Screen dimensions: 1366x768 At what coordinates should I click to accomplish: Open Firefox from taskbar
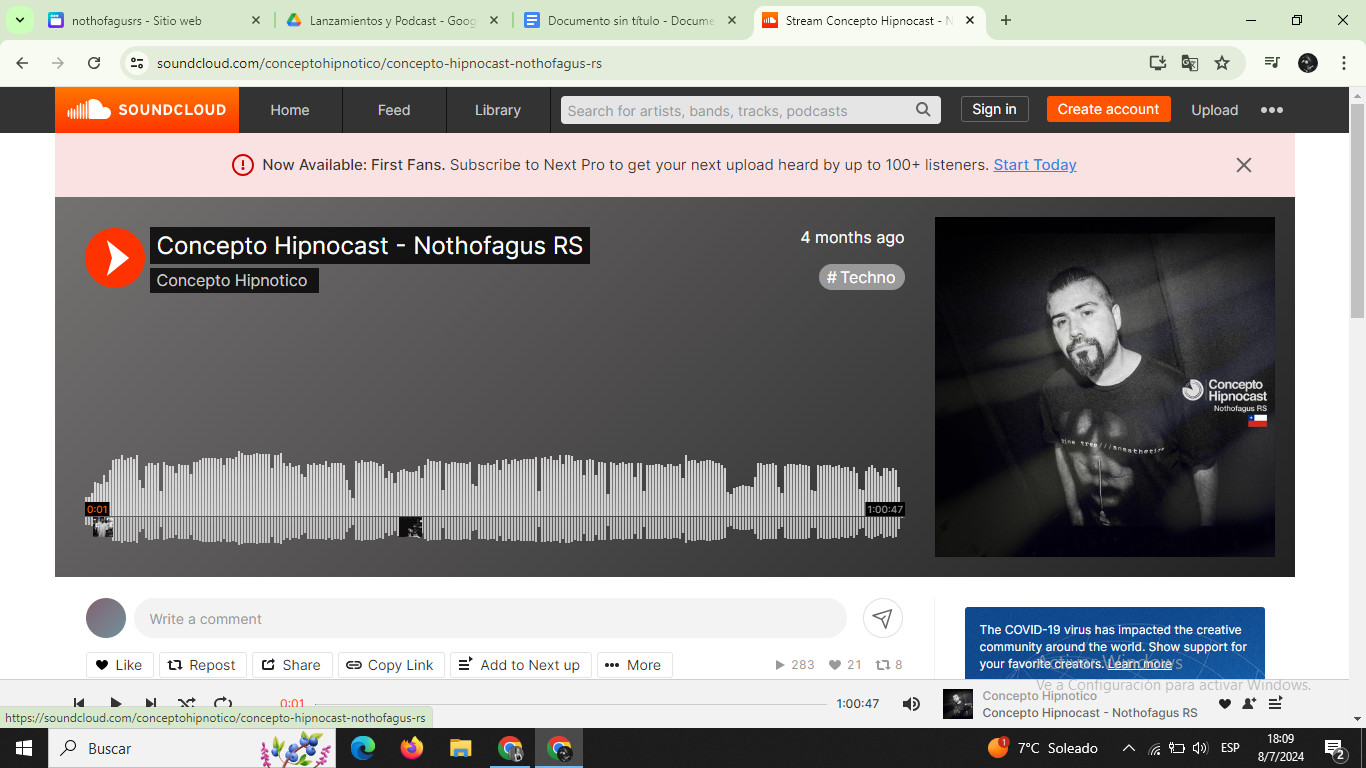[x=411, y=748]
